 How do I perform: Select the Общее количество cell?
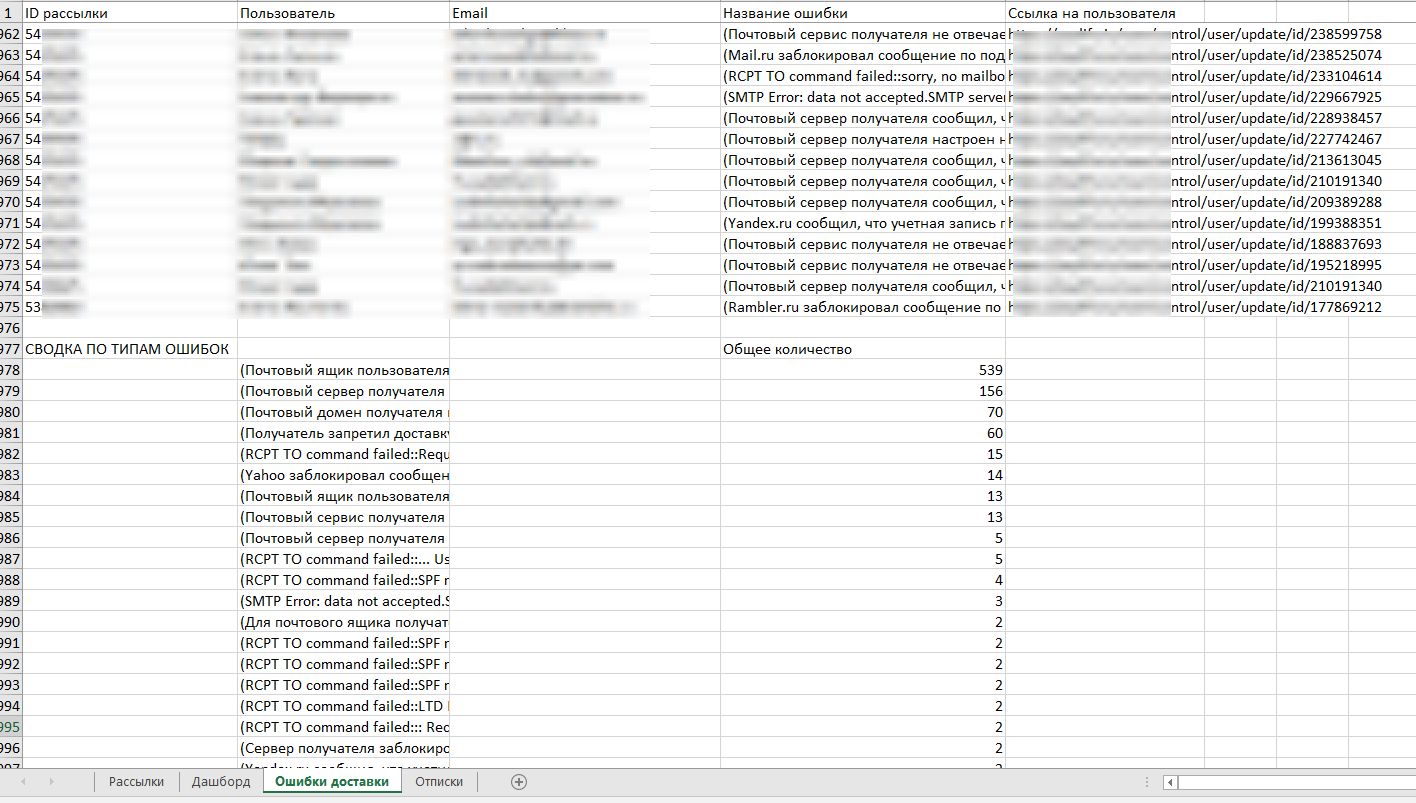click(x=862, y=349)
